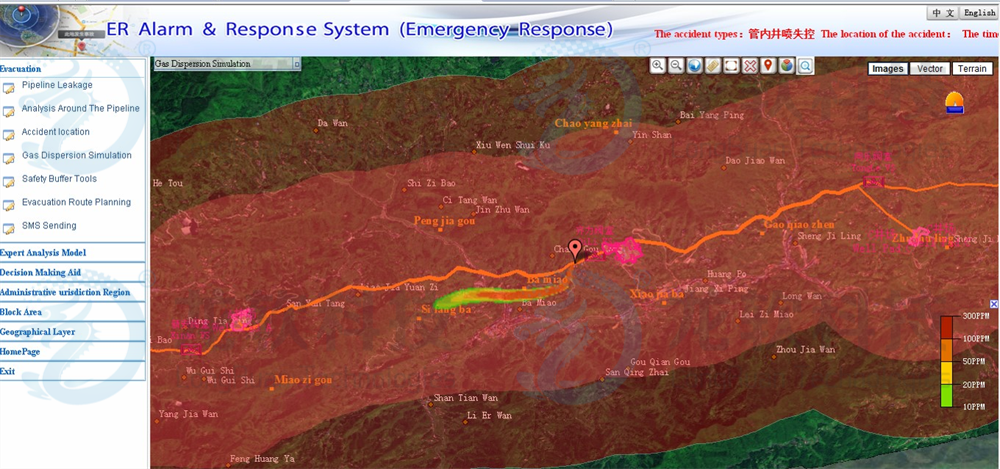Click the colored layers globe icon

tap(787, 66)
